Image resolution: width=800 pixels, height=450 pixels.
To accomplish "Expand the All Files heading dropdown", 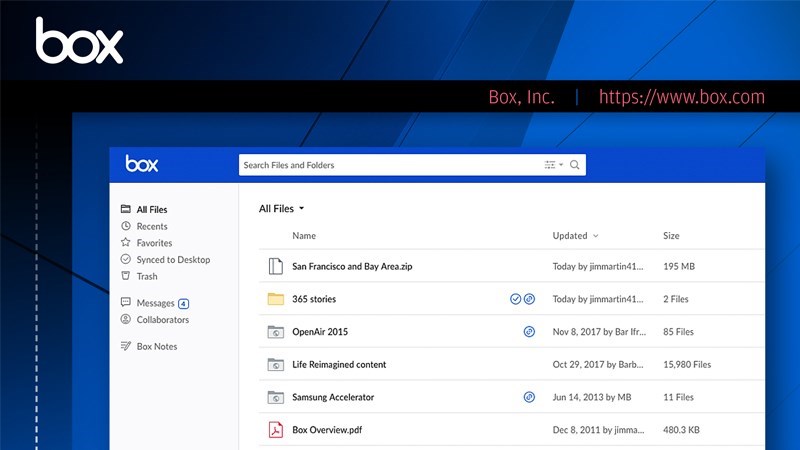I will (281, 209).
